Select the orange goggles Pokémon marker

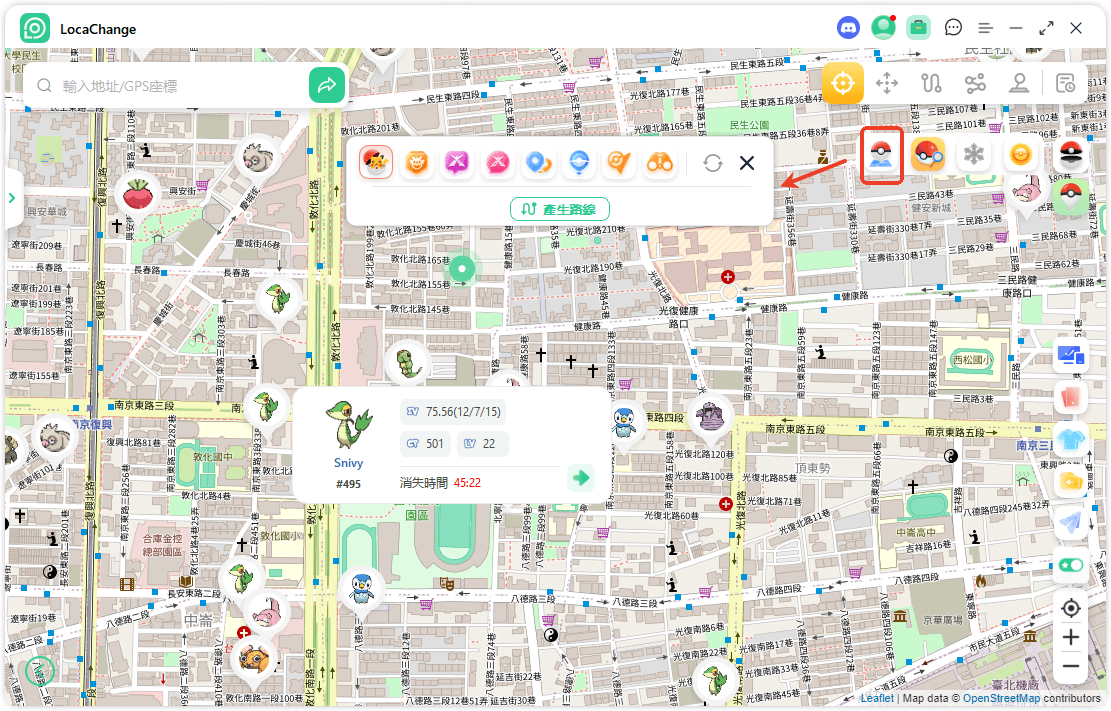click(254, 659)
